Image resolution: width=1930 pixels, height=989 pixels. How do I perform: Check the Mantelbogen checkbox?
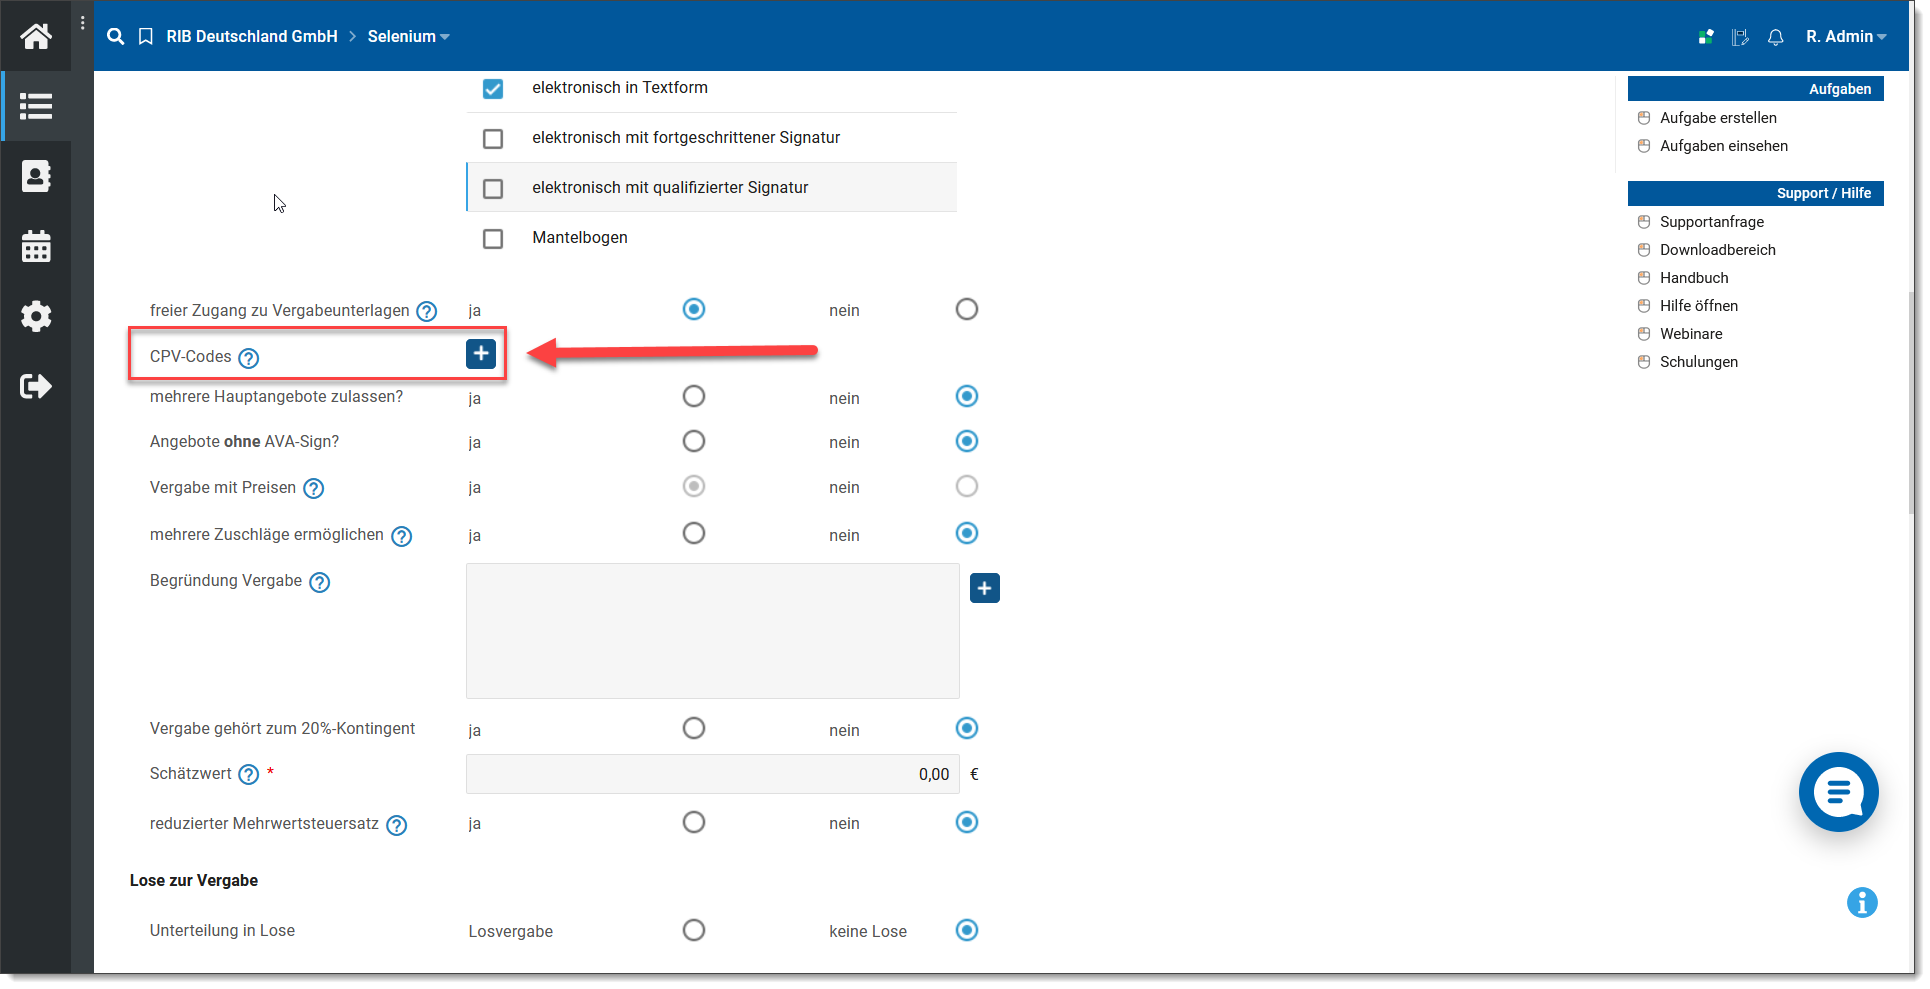pos(493,239)
